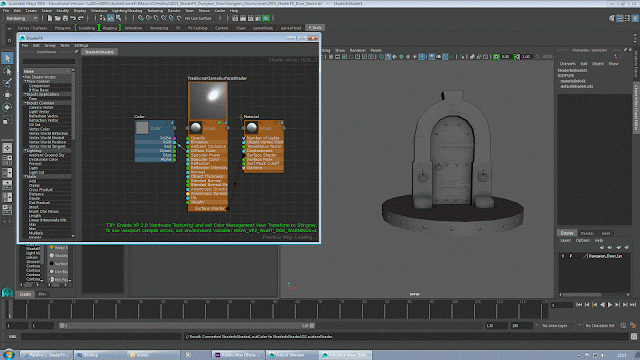Screen dimensions: 640x360
Task: Collapse the Math node group
Action: 25,176
